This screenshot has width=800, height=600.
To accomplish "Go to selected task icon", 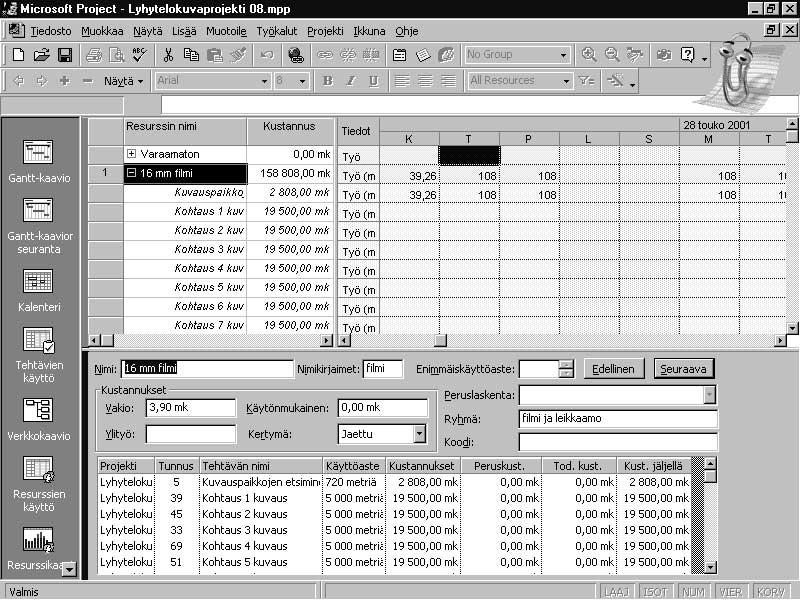I will (635, 55).
